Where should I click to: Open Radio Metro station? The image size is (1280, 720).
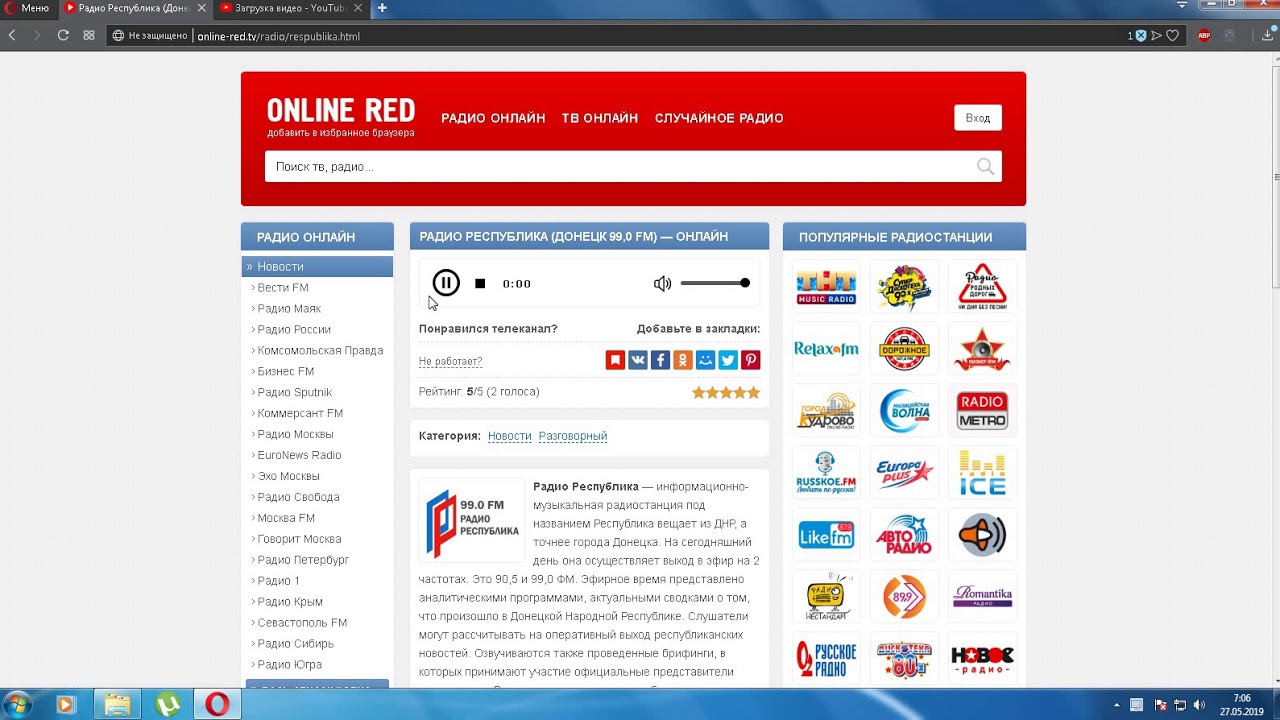[x=982, y=411]
